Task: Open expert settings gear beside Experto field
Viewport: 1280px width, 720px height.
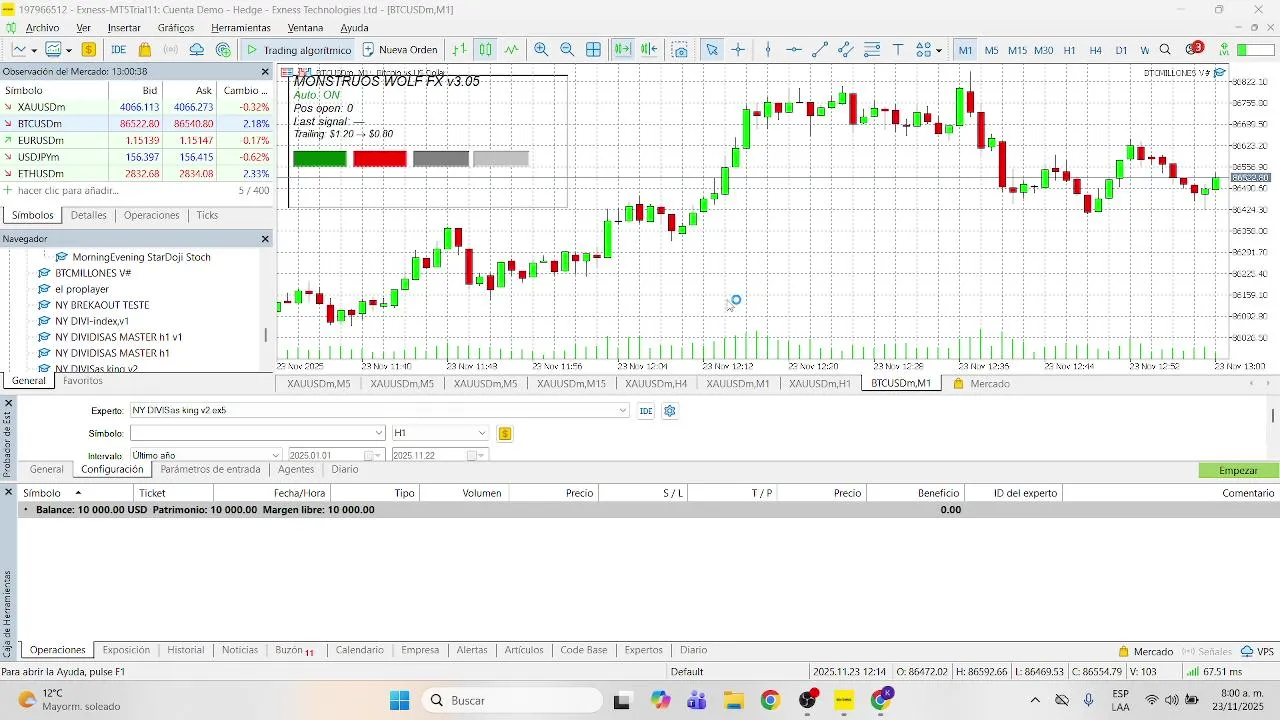Action: pos(670,411)
